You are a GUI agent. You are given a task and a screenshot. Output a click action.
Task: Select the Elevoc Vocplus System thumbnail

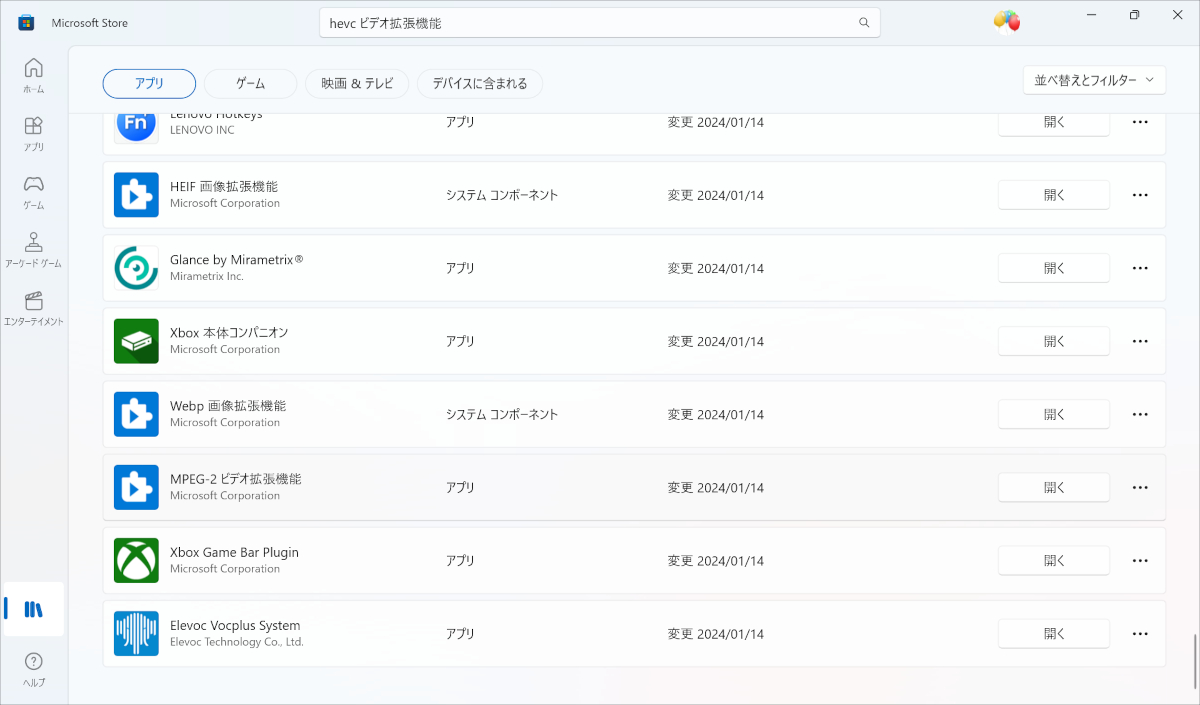tap(136, 633)
